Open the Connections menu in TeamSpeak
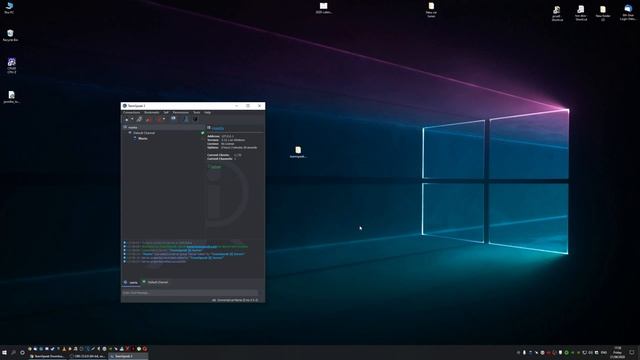Viewport: 640px width, 360px height. [x=131, y=112]
